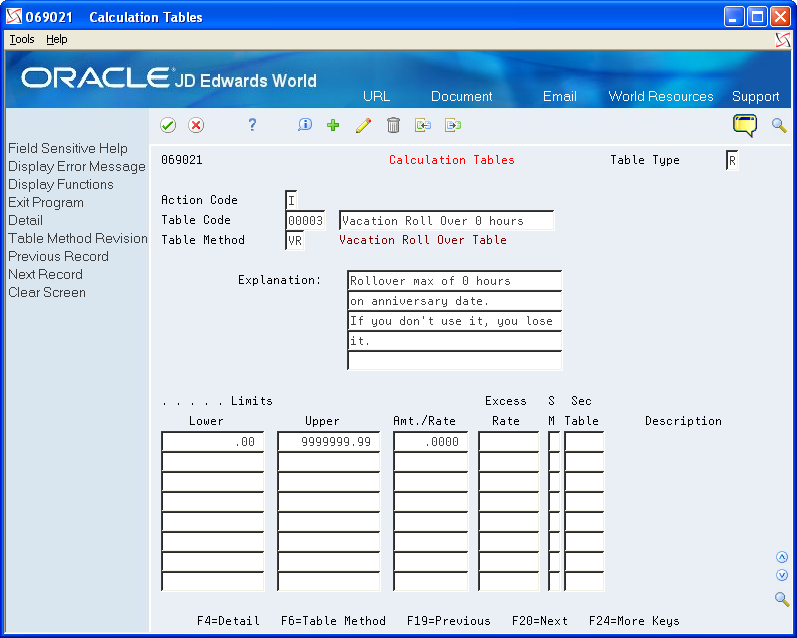Click F19=Previous function key

pyautogui.click(x=448, y=621)
